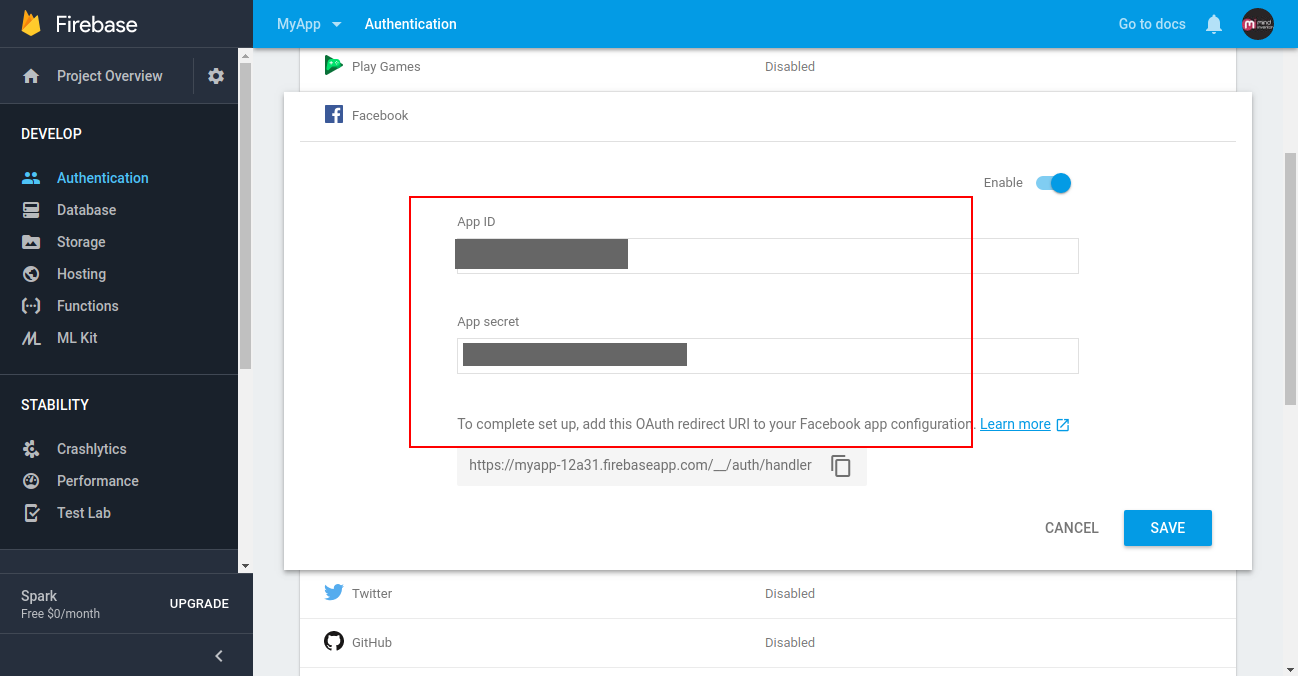
Task: Click the SAVE button
Action: click(x=1167, y=528)
